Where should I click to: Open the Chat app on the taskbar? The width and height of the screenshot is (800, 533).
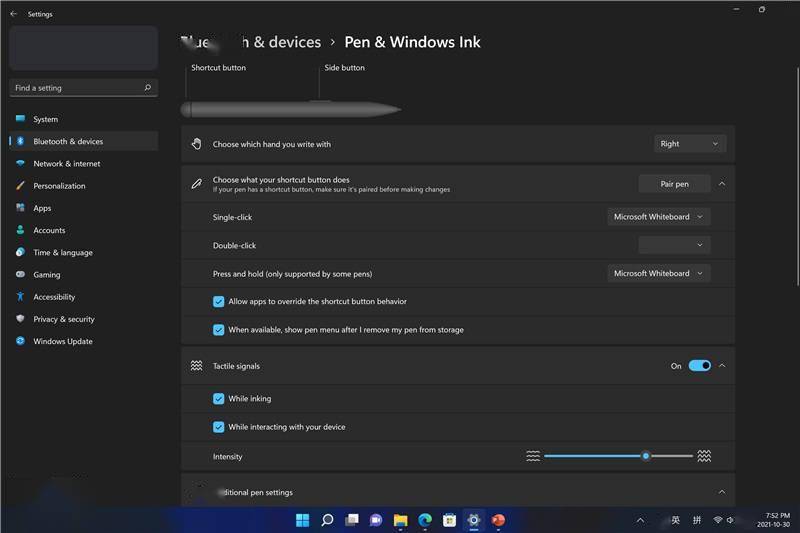tap(376, 520)
